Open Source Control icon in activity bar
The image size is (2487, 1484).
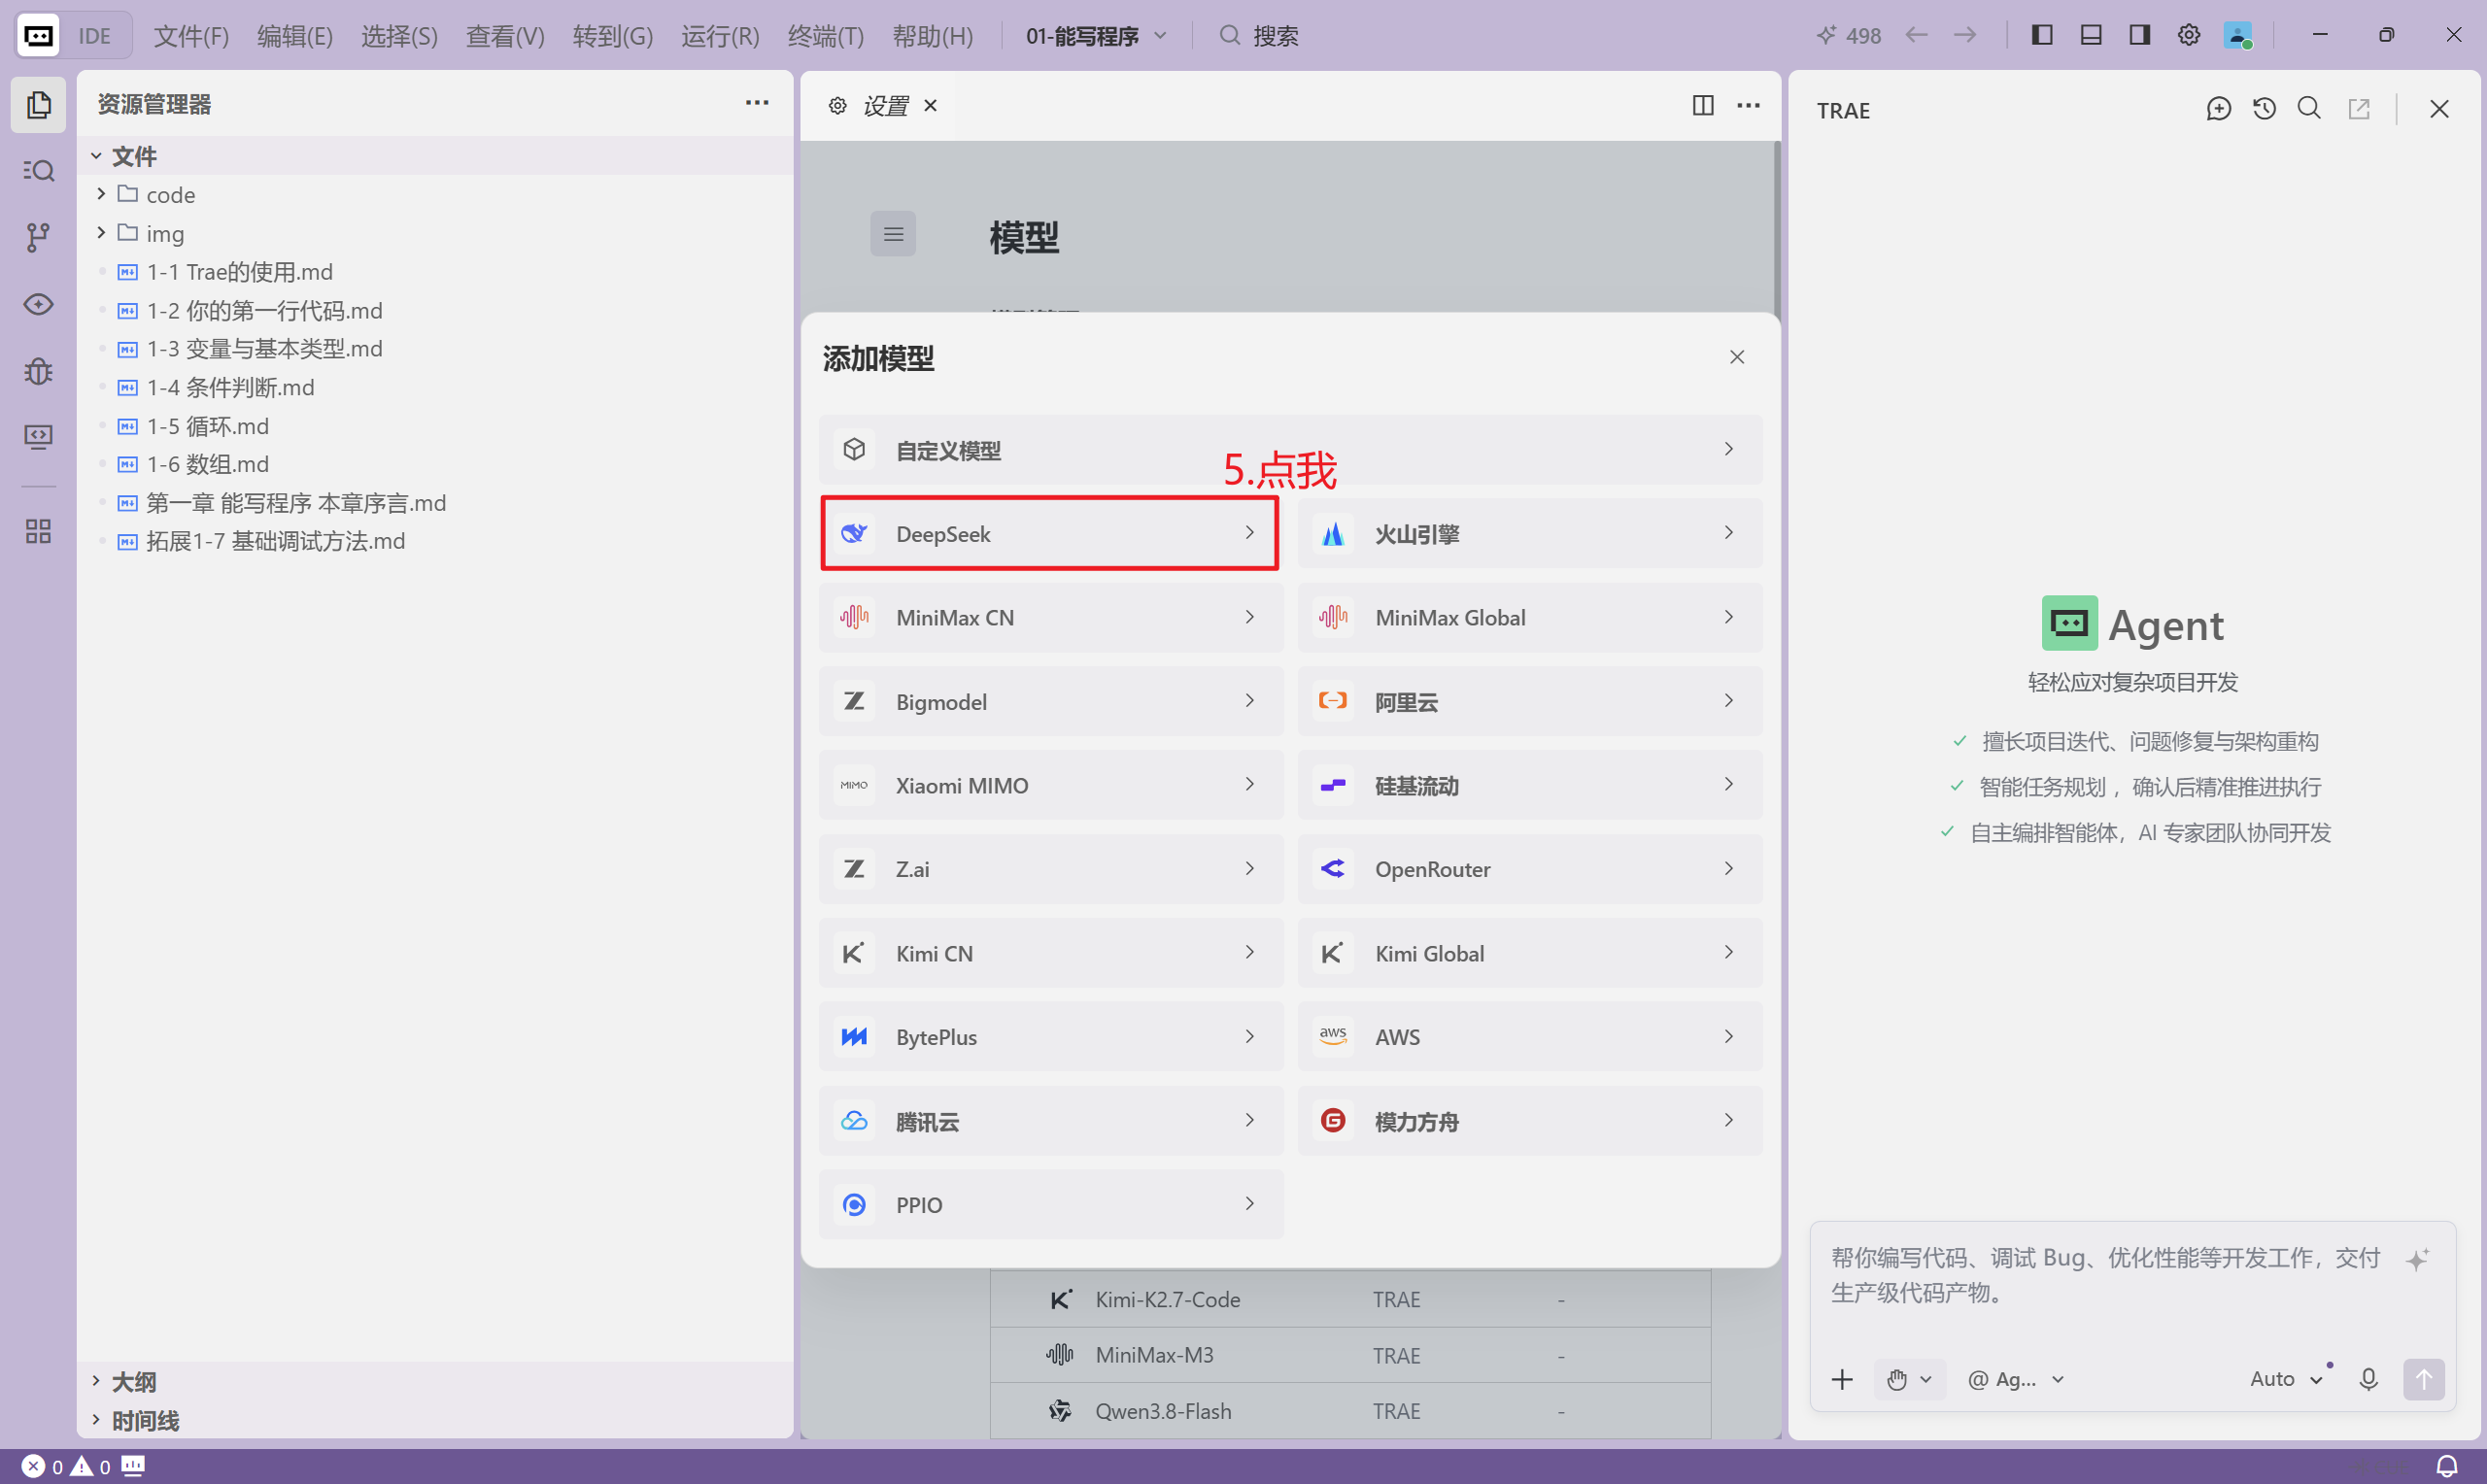(38, 237)
